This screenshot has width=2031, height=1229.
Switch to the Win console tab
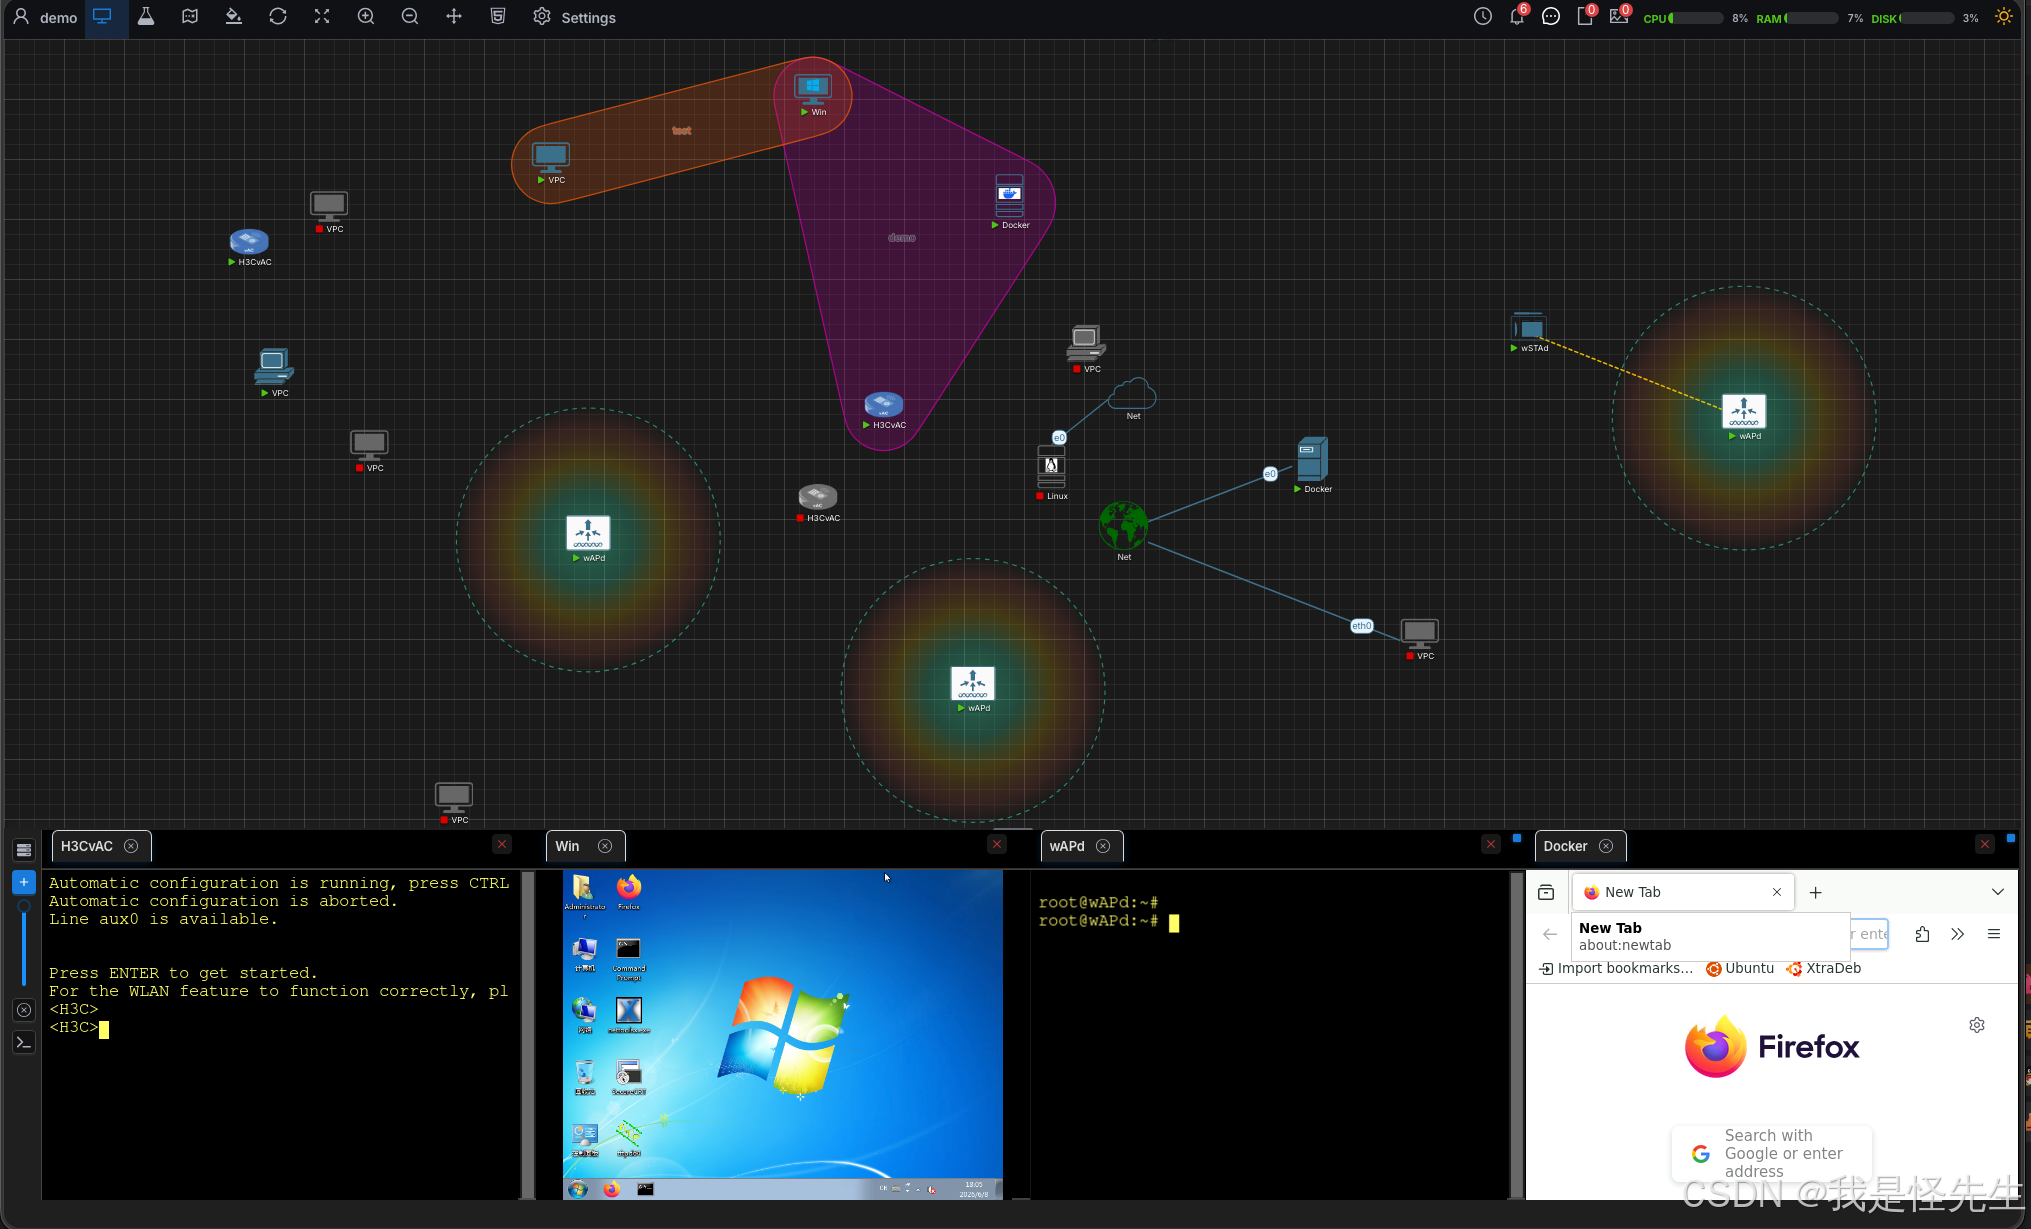[568, 846]
